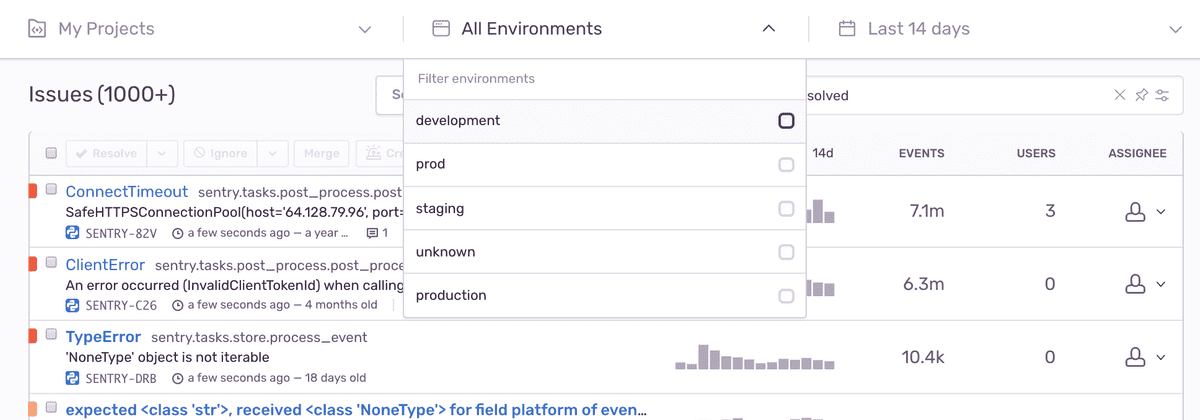Open the Ignore options dropdown arrow
The image size is (1200, 420).
click(x=273, y=154)
